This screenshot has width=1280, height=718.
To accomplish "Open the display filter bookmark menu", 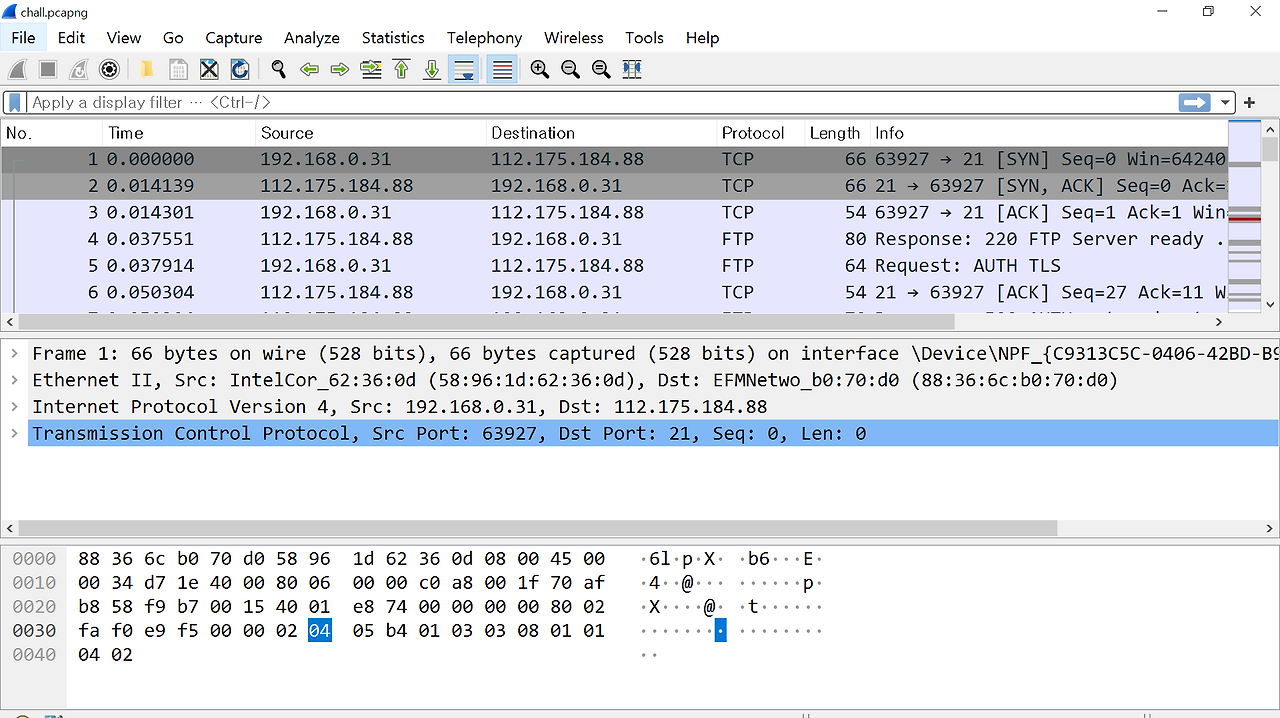I will coord(15,102).
